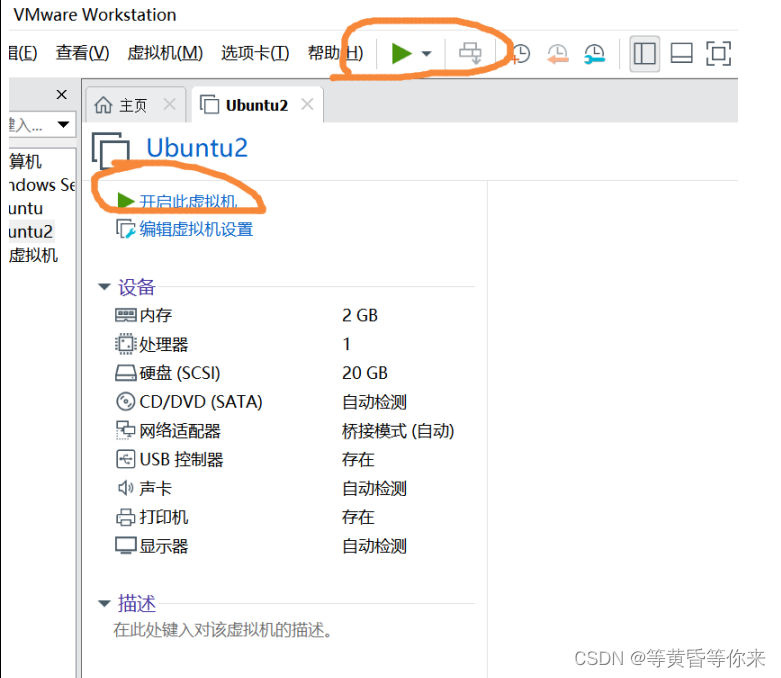
Task: Open the 帮助(H) menu
Action: (335, 52)
